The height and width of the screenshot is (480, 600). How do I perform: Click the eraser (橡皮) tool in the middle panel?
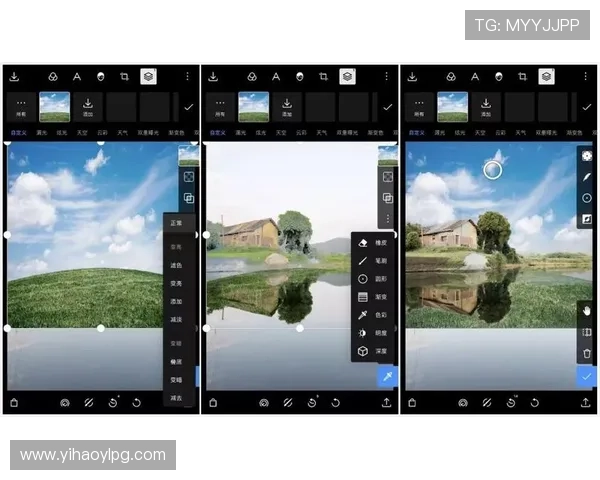click(364, 242)
